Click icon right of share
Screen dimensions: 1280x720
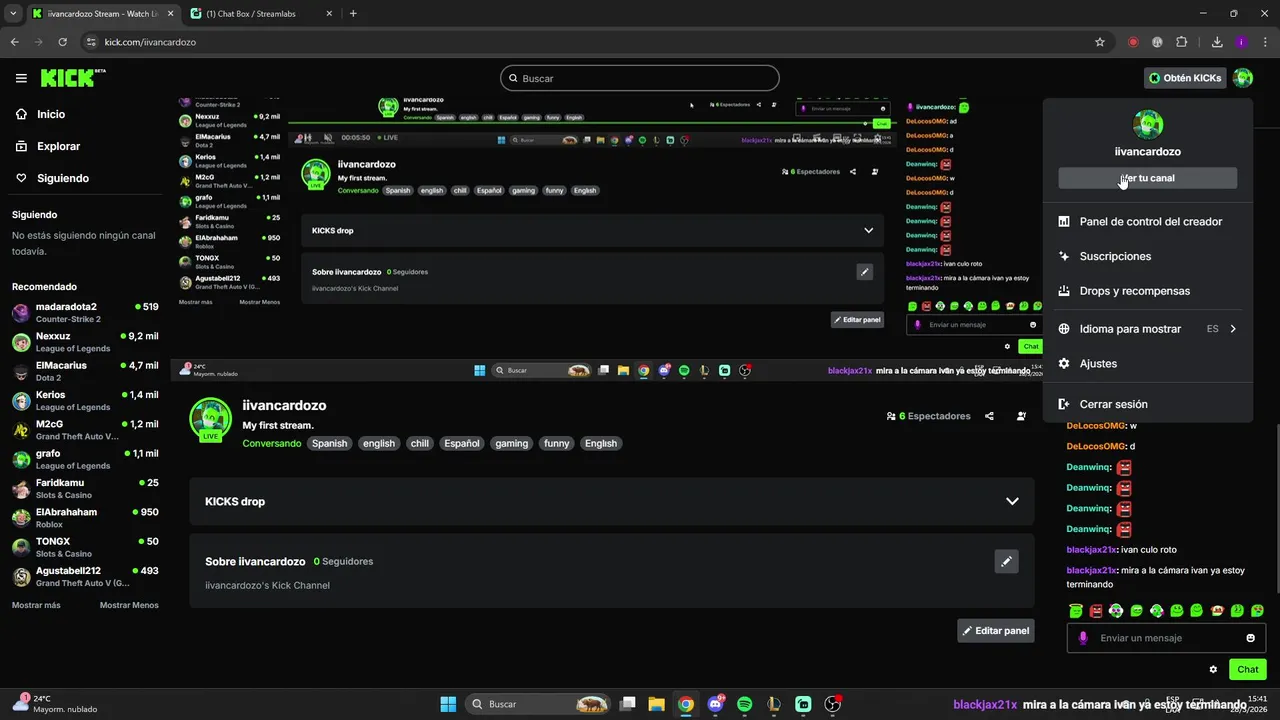click(x=1021, y=416)
